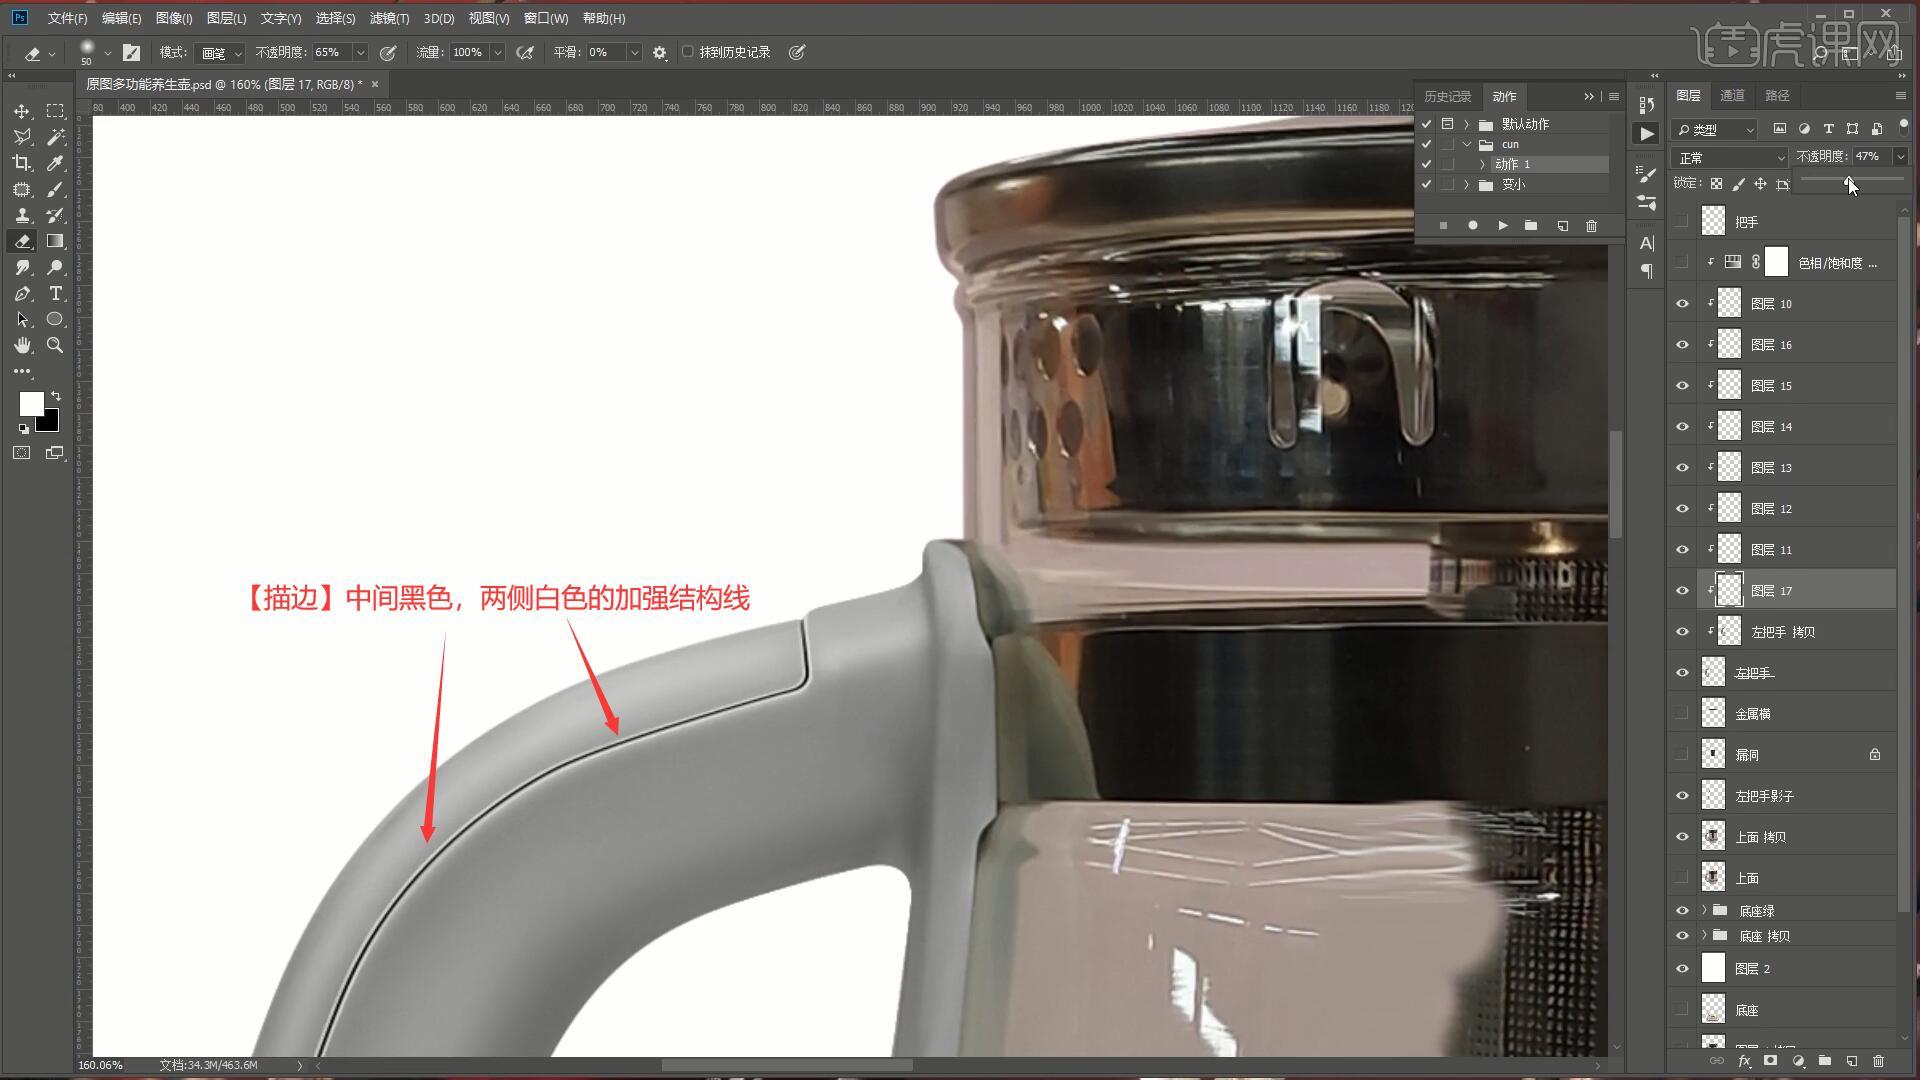Switch to the 通道 tab
The image size is (1920, 1080).
[1732, 95]
